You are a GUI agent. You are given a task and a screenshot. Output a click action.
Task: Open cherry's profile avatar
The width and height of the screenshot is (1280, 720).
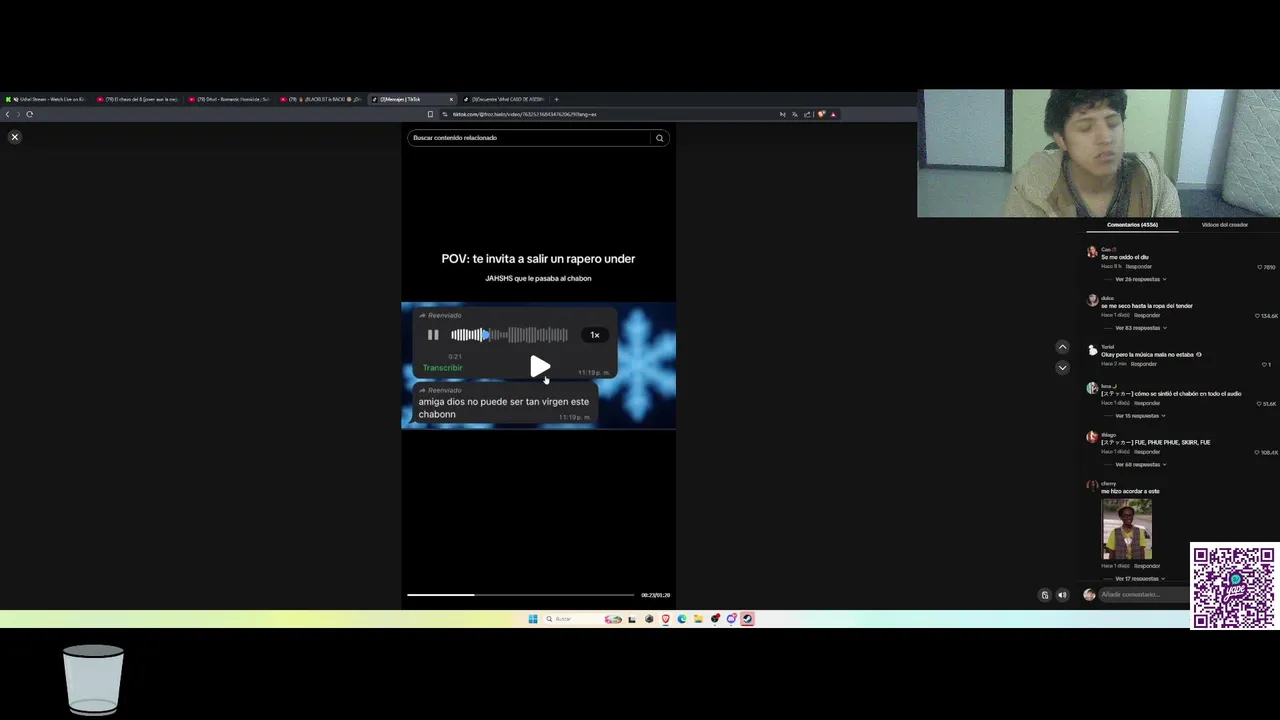tap(1092, 486)
